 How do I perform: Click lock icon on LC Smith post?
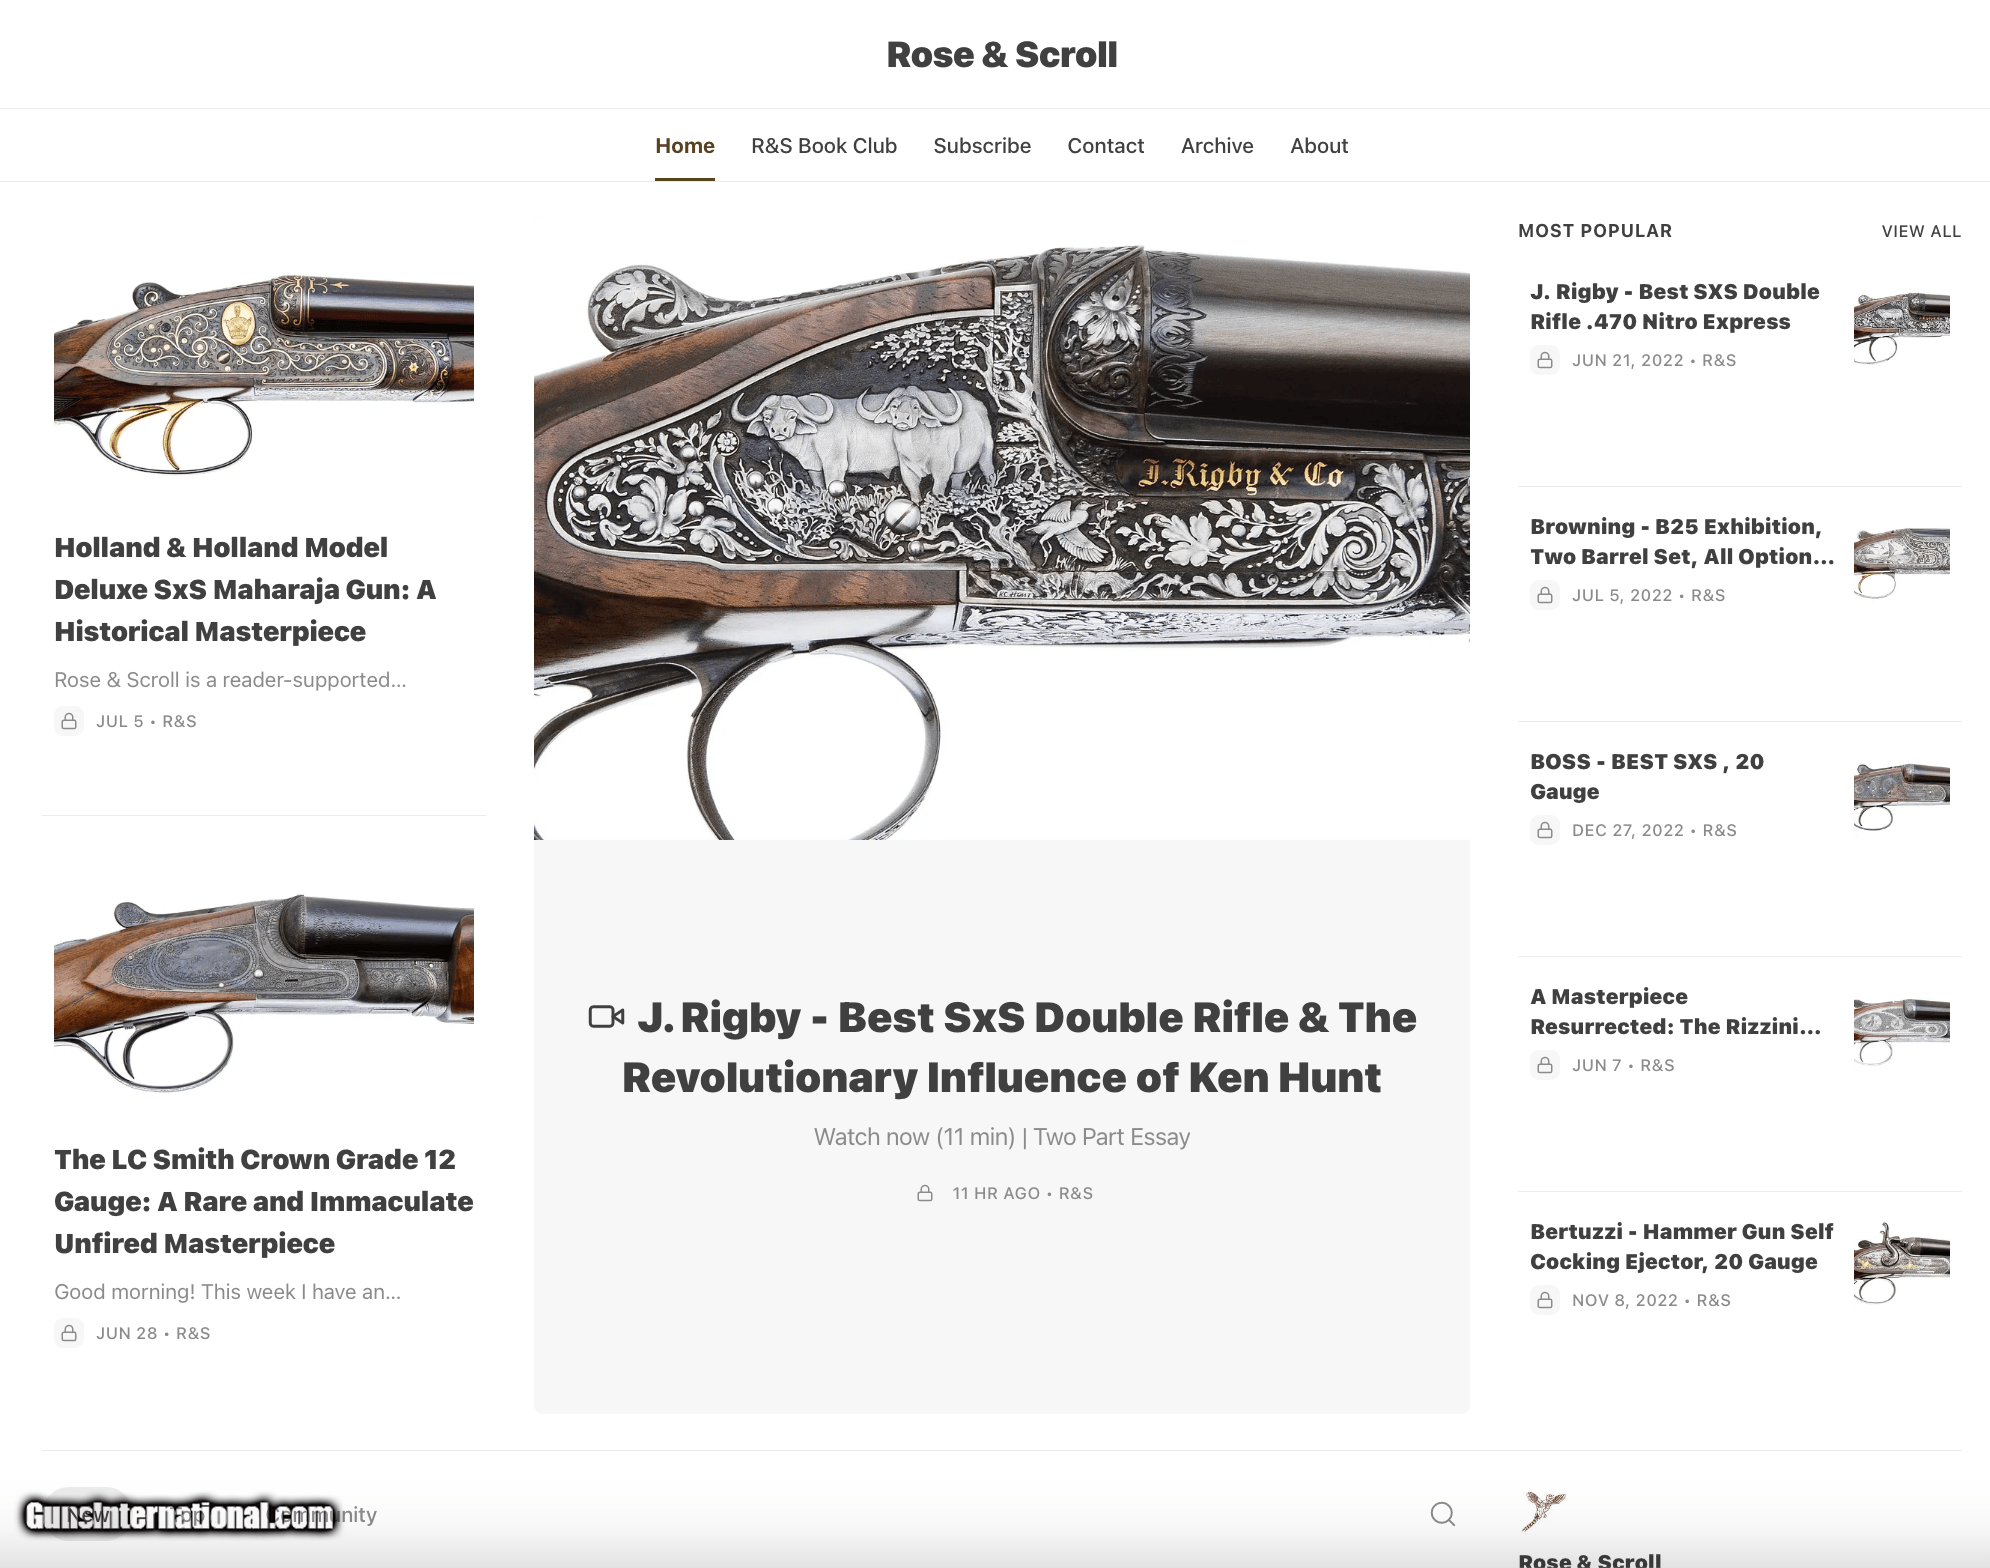69,1333
